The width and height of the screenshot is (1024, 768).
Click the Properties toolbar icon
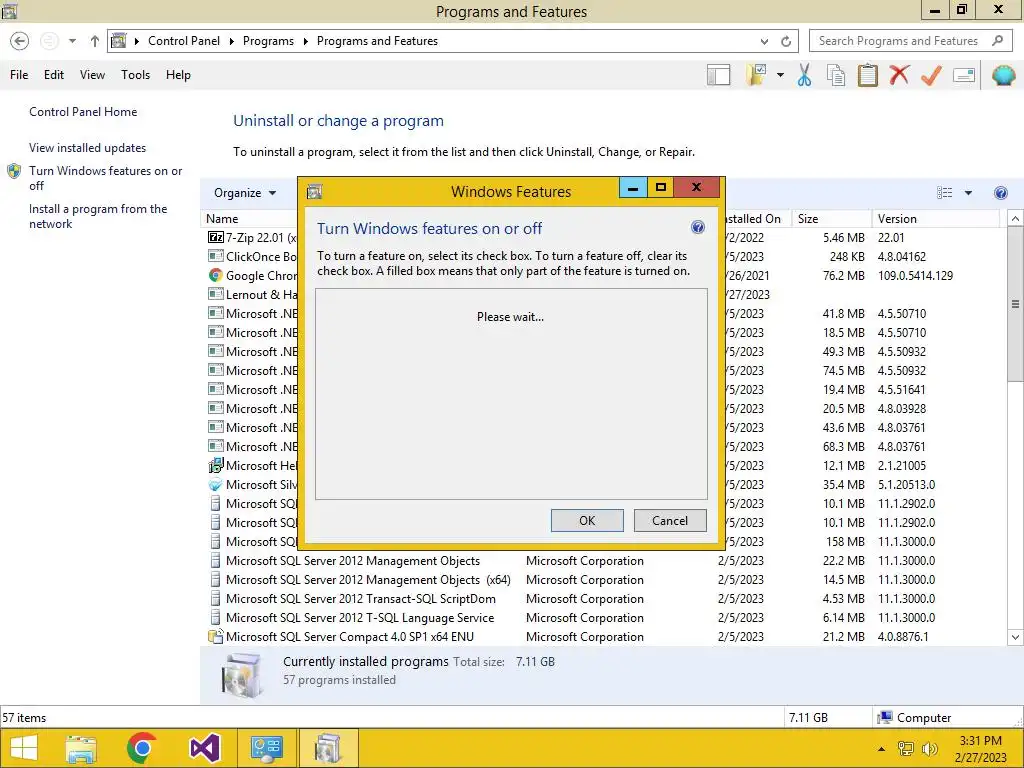pos(964,75)
